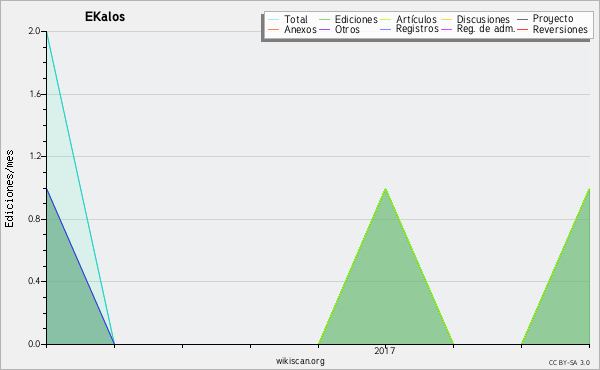Click the green peak above 2017
This screenshot has height=370, width=600.
385,189
